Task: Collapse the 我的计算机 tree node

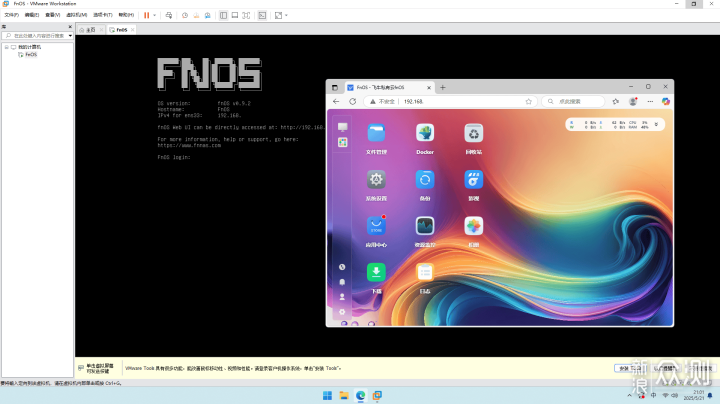Action: pos(6,47)
